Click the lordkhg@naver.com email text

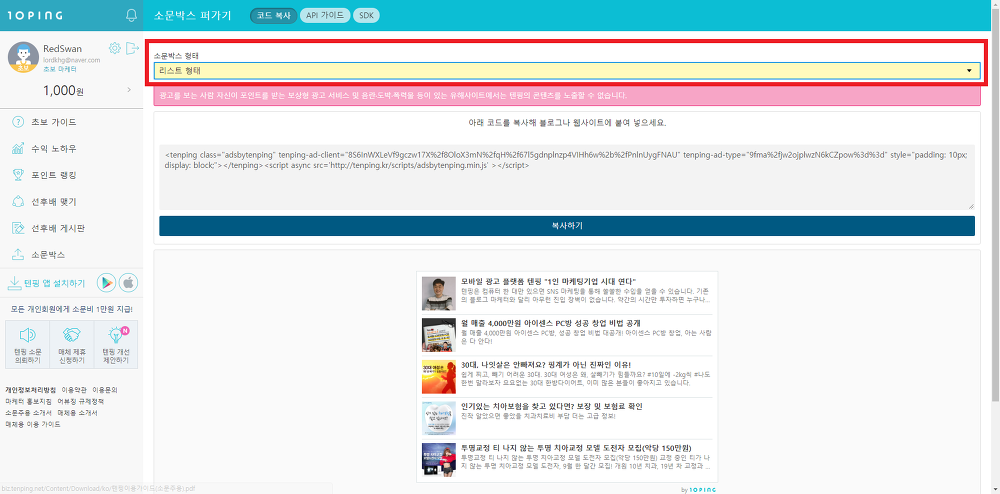[71, 60]
